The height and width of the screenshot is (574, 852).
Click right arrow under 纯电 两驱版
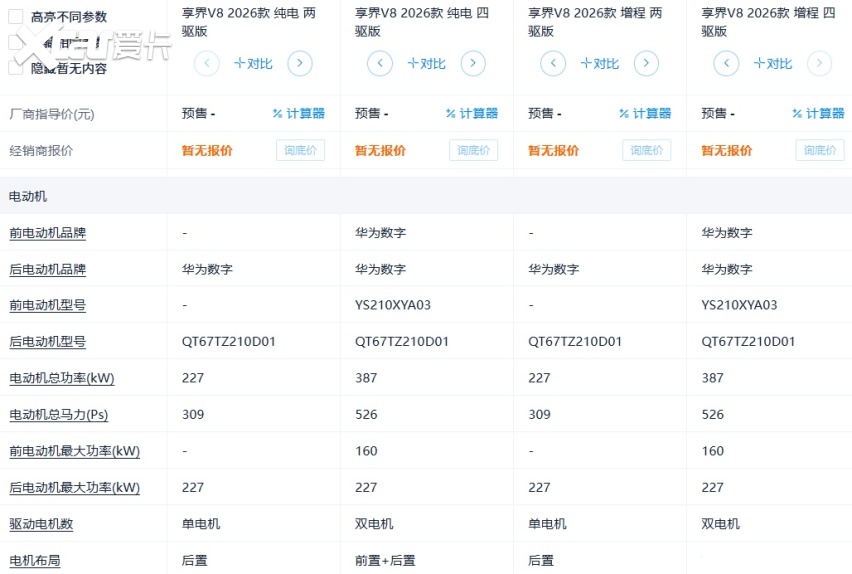click(300, 63)
